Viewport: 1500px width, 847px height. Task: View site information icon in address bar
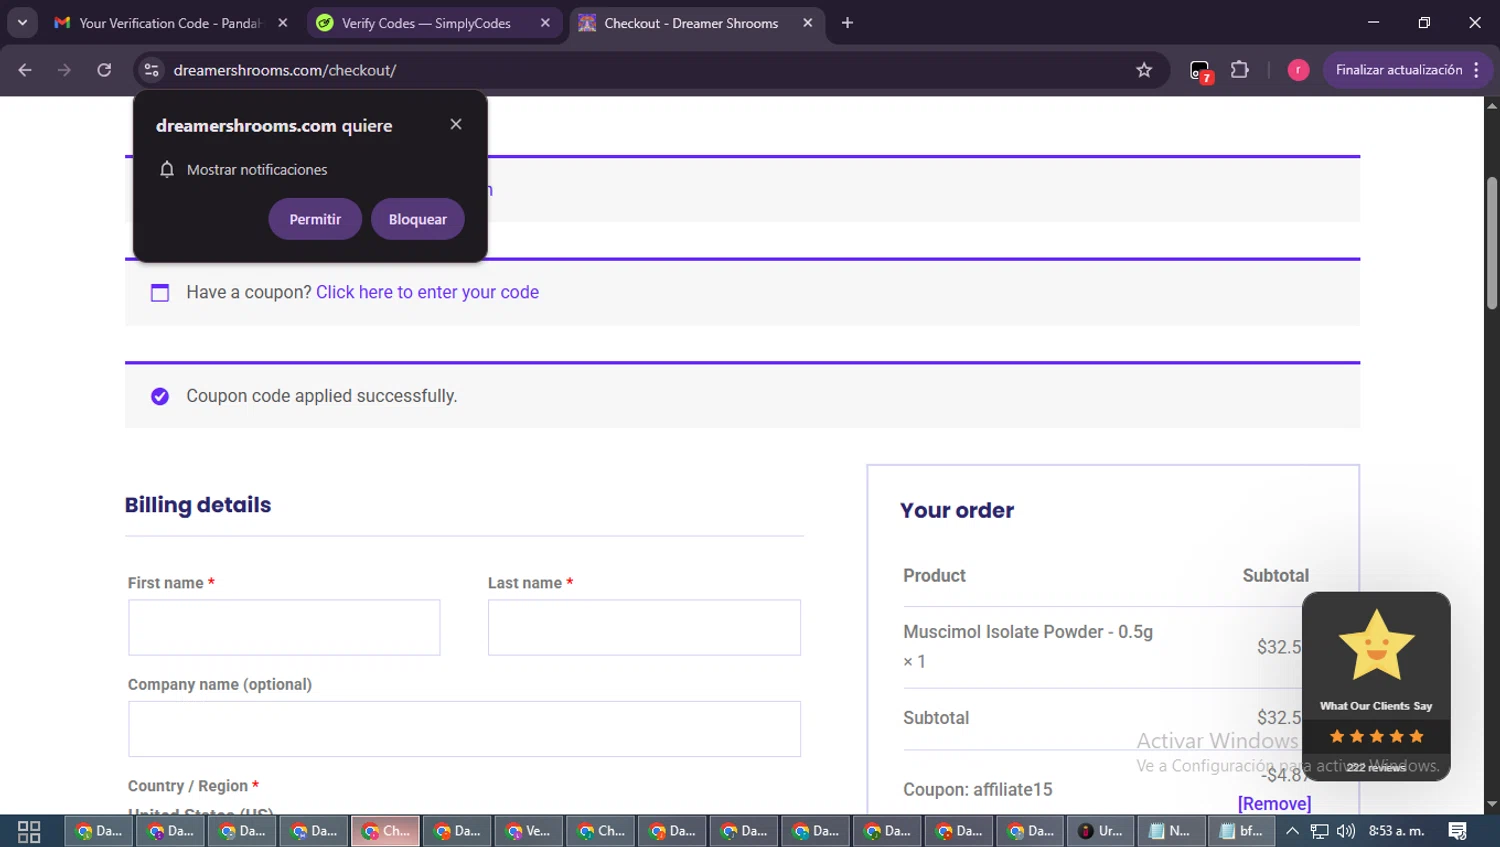[152, 70]
